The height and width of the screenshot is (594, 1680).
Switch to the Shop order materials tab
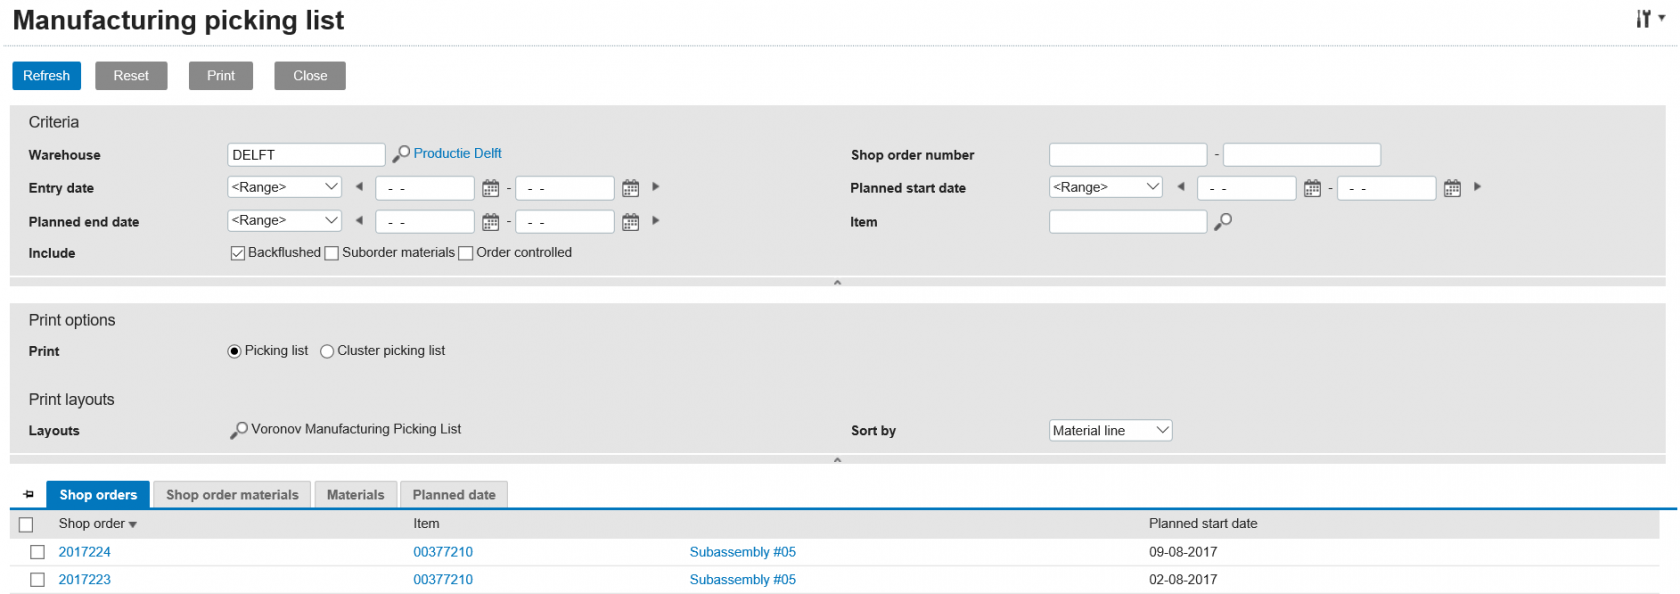(x=232, y=495)
